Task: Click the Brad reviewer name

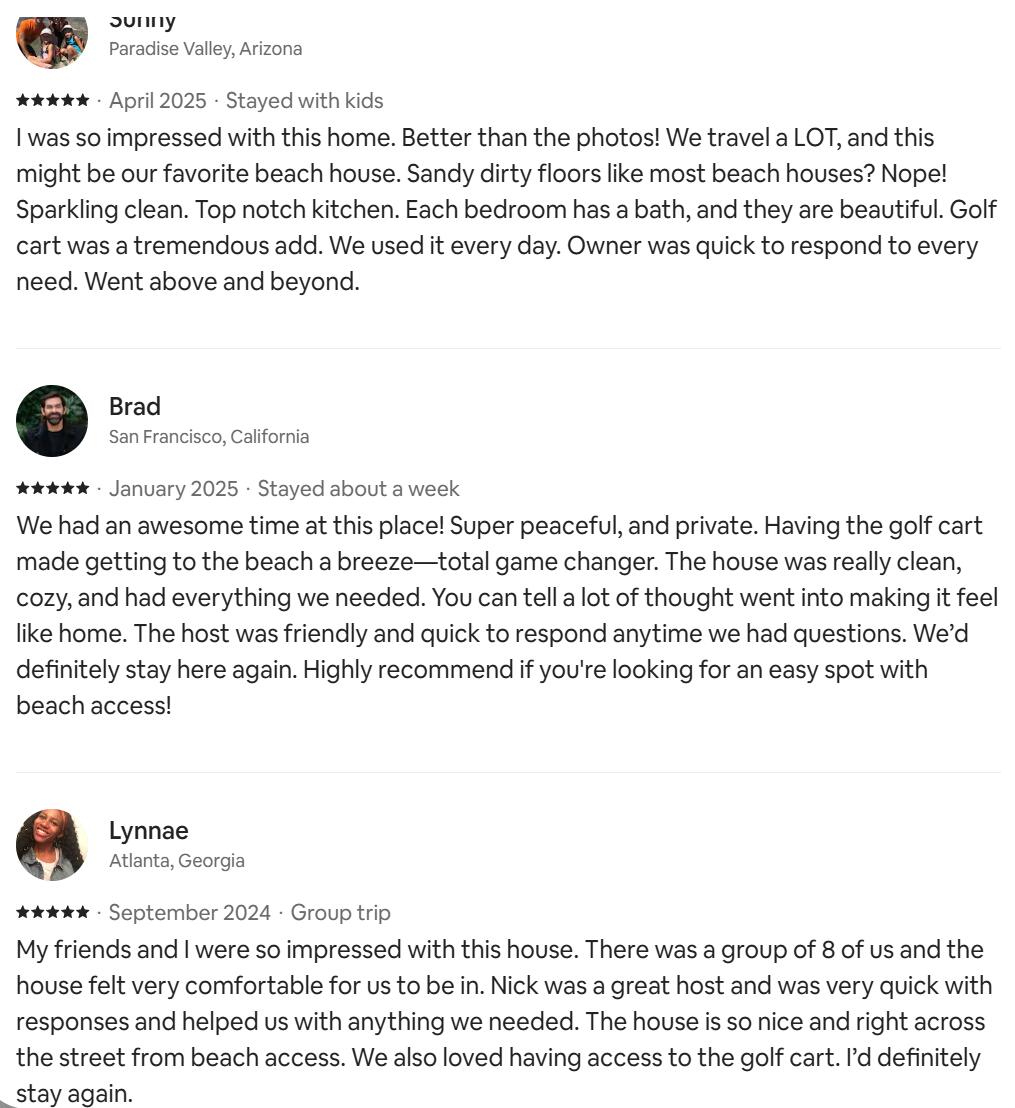Action: pos(135,406)
